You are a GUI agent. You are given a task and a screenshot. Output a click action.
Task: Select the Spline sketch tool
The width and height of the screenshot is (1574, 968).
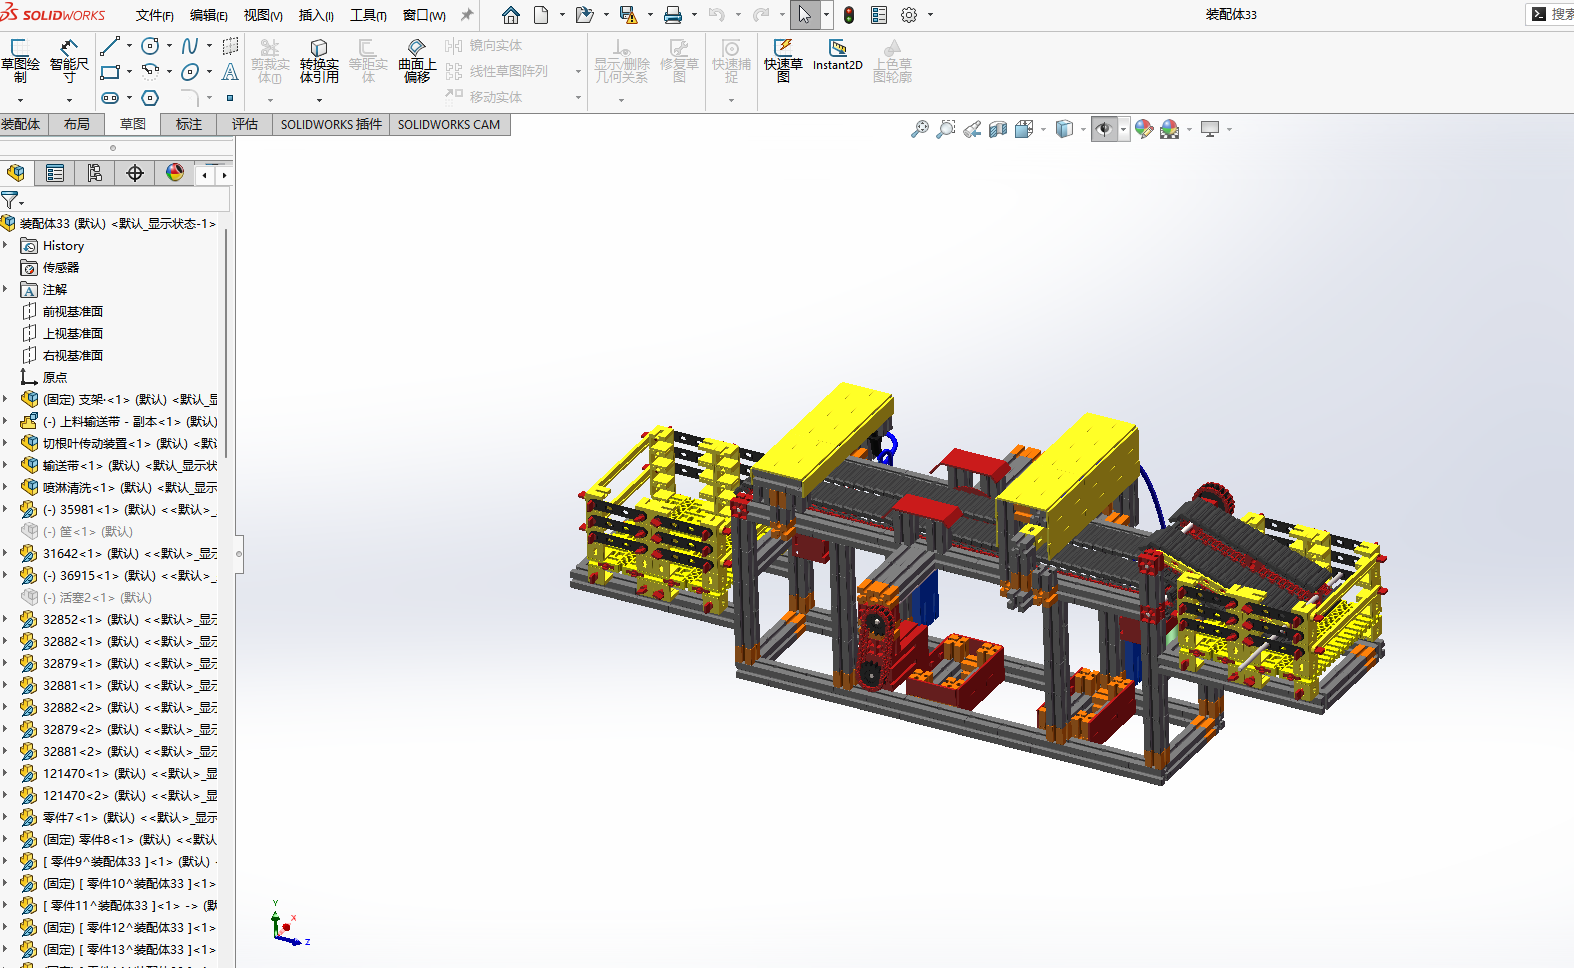pos(190,46)
